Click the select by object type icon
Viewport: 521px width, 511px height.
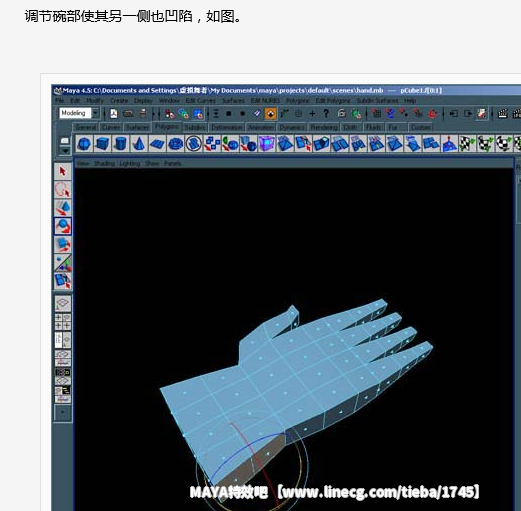[x=184, y=114]
